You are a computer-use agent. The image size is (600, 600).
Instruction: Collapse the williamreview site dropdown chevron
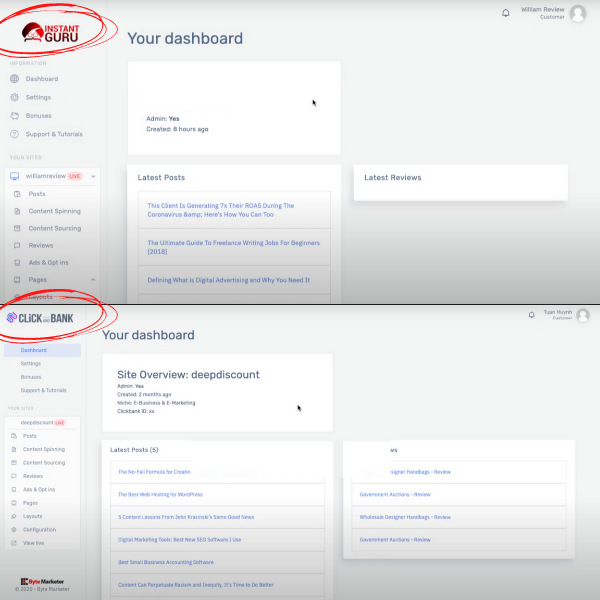93,176
